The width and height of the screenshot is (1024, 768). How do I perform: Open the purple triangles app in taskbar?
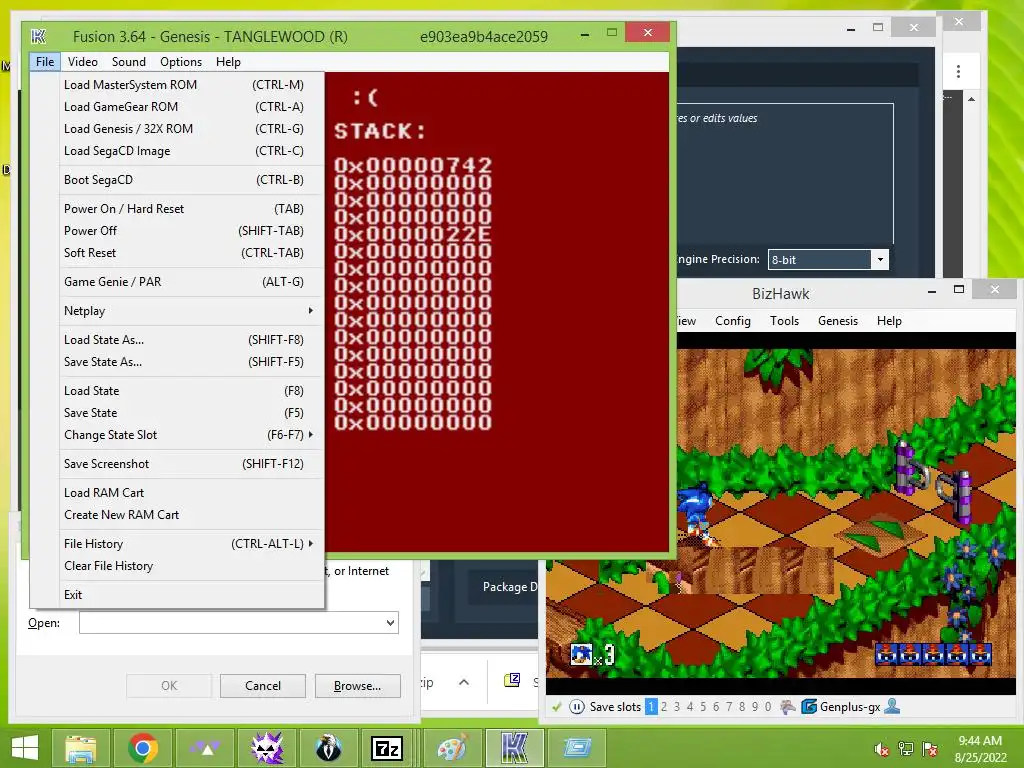click(205, 748)
